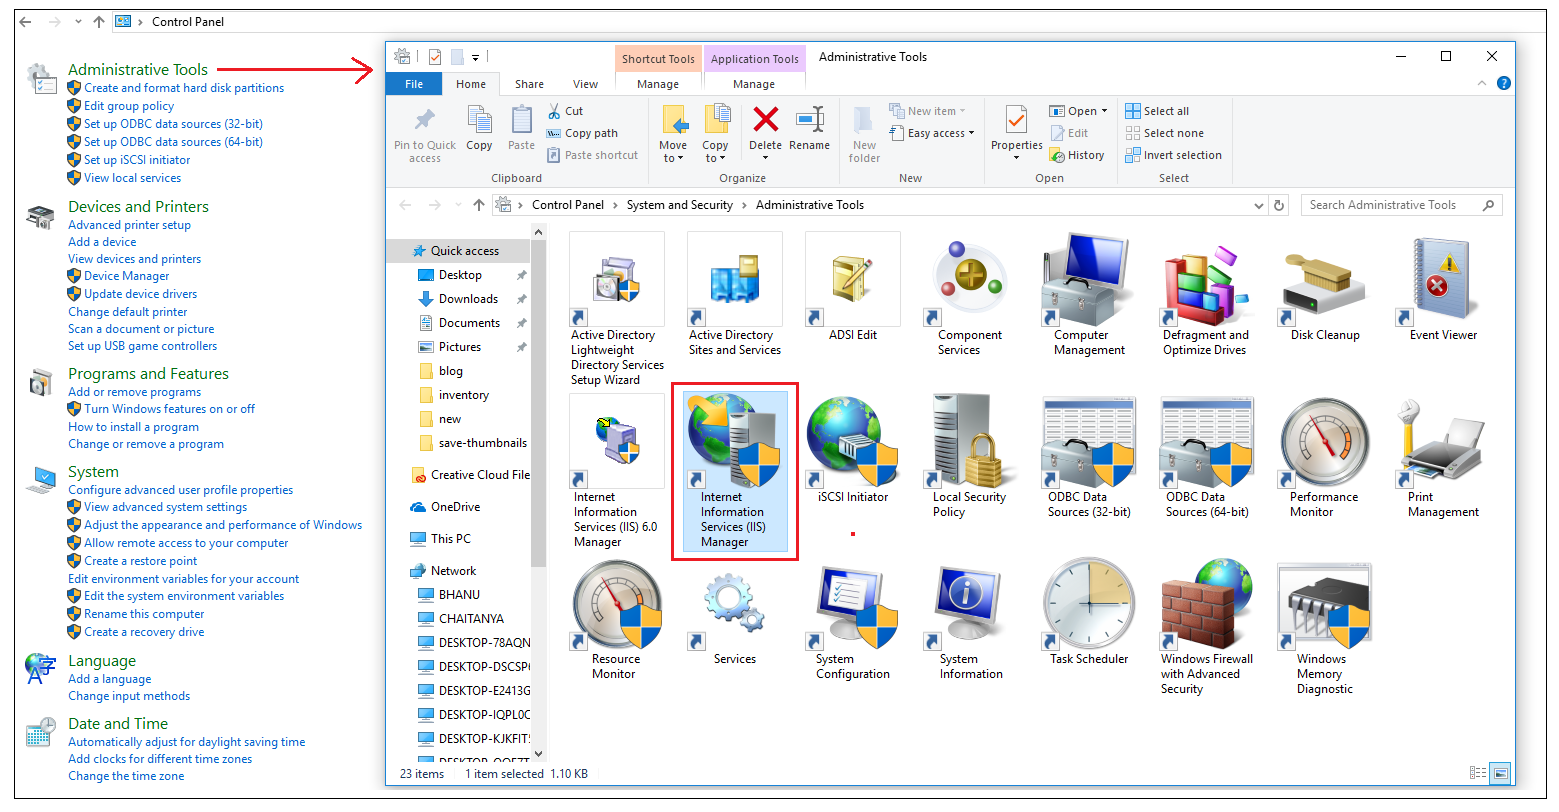The height and width of the screenshot is (812, 1559).
Task: Switch to details view in status bar
Action: 1477,773
